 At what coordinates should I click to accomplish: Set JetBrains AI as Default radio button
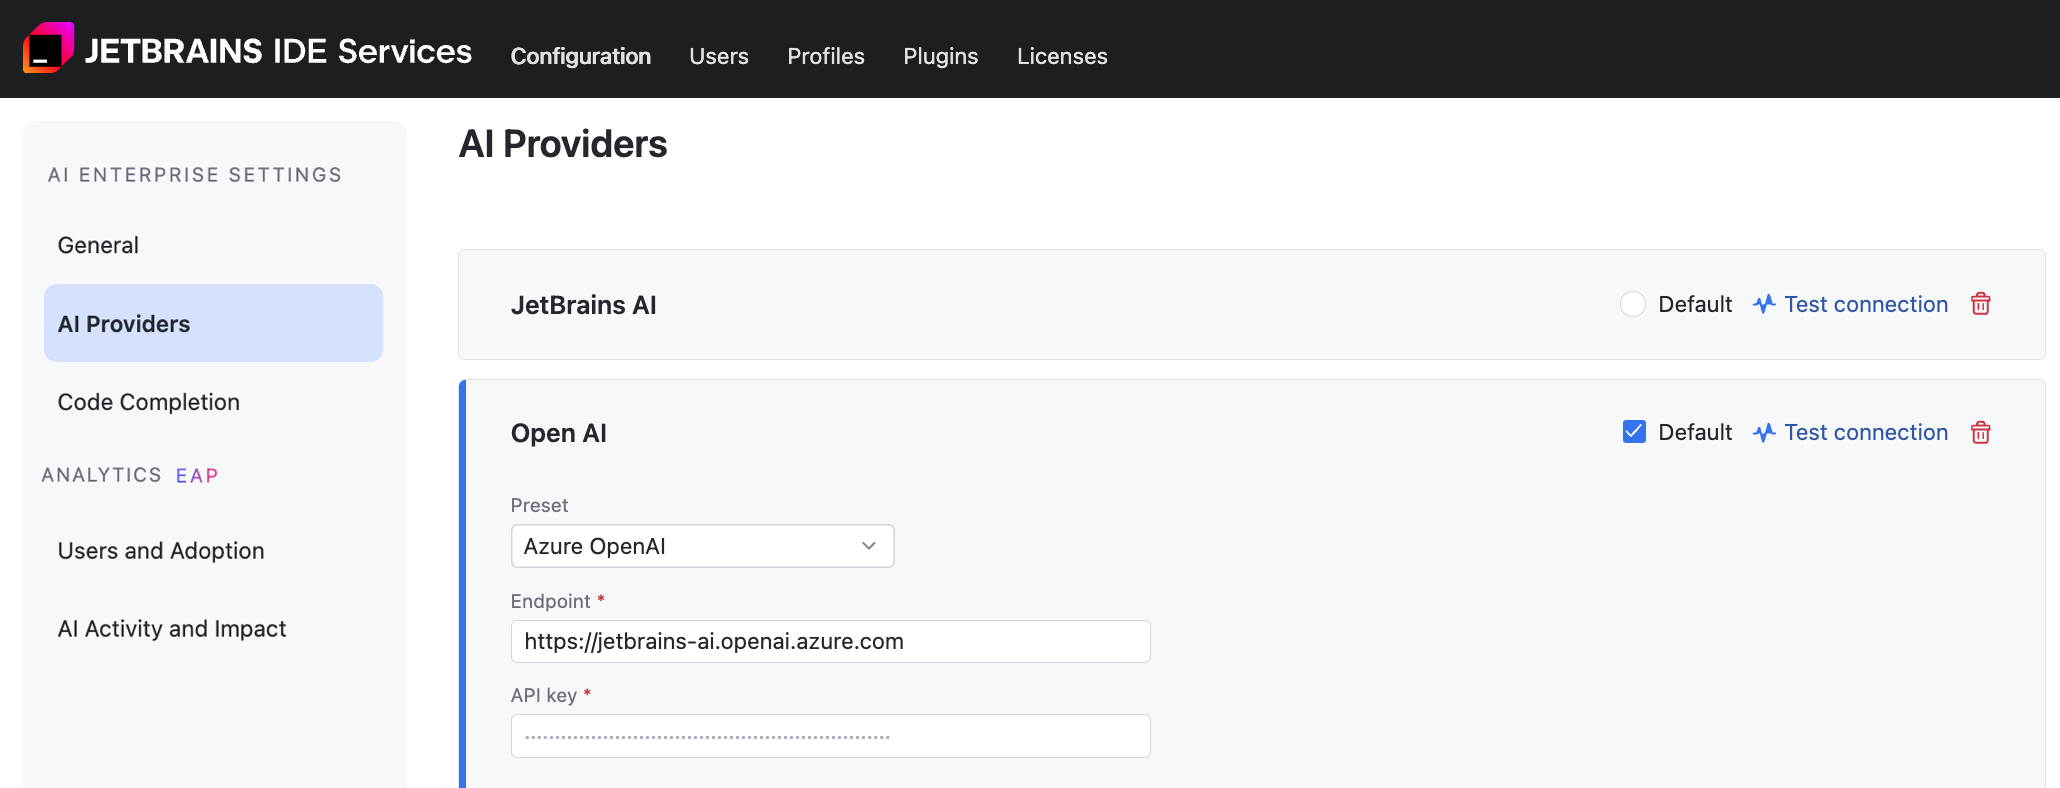pyautogui.click(x=1632, y=304)
